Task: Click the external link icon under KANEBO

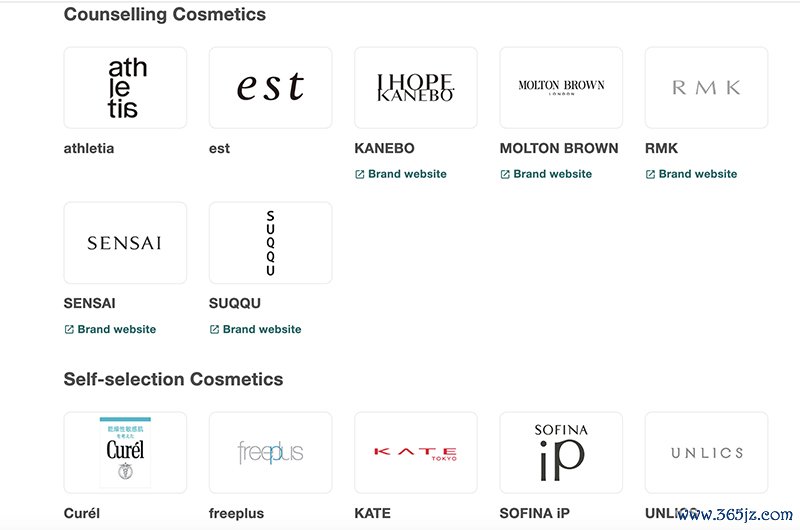Action: tap(360, 174)
